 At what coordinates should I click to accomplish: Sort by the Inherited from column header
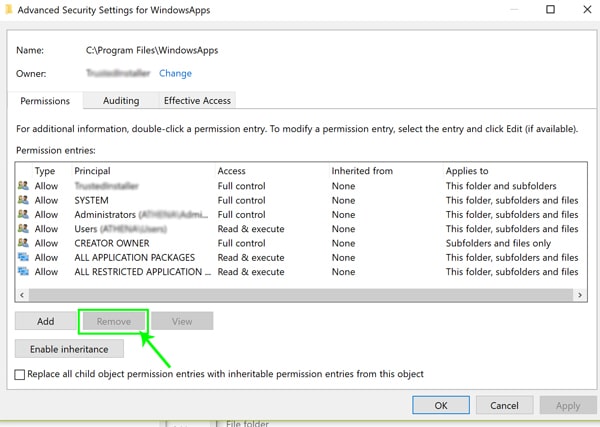[x=362, y=171]
